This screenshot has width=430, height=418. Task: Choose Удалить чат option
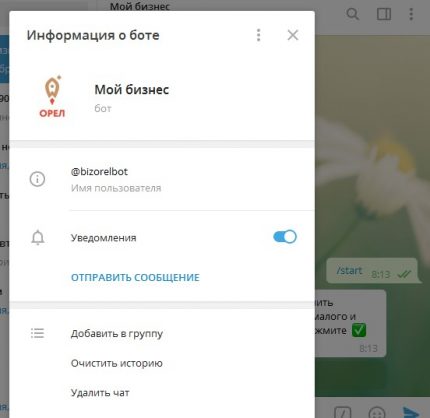tap(100, 393)
